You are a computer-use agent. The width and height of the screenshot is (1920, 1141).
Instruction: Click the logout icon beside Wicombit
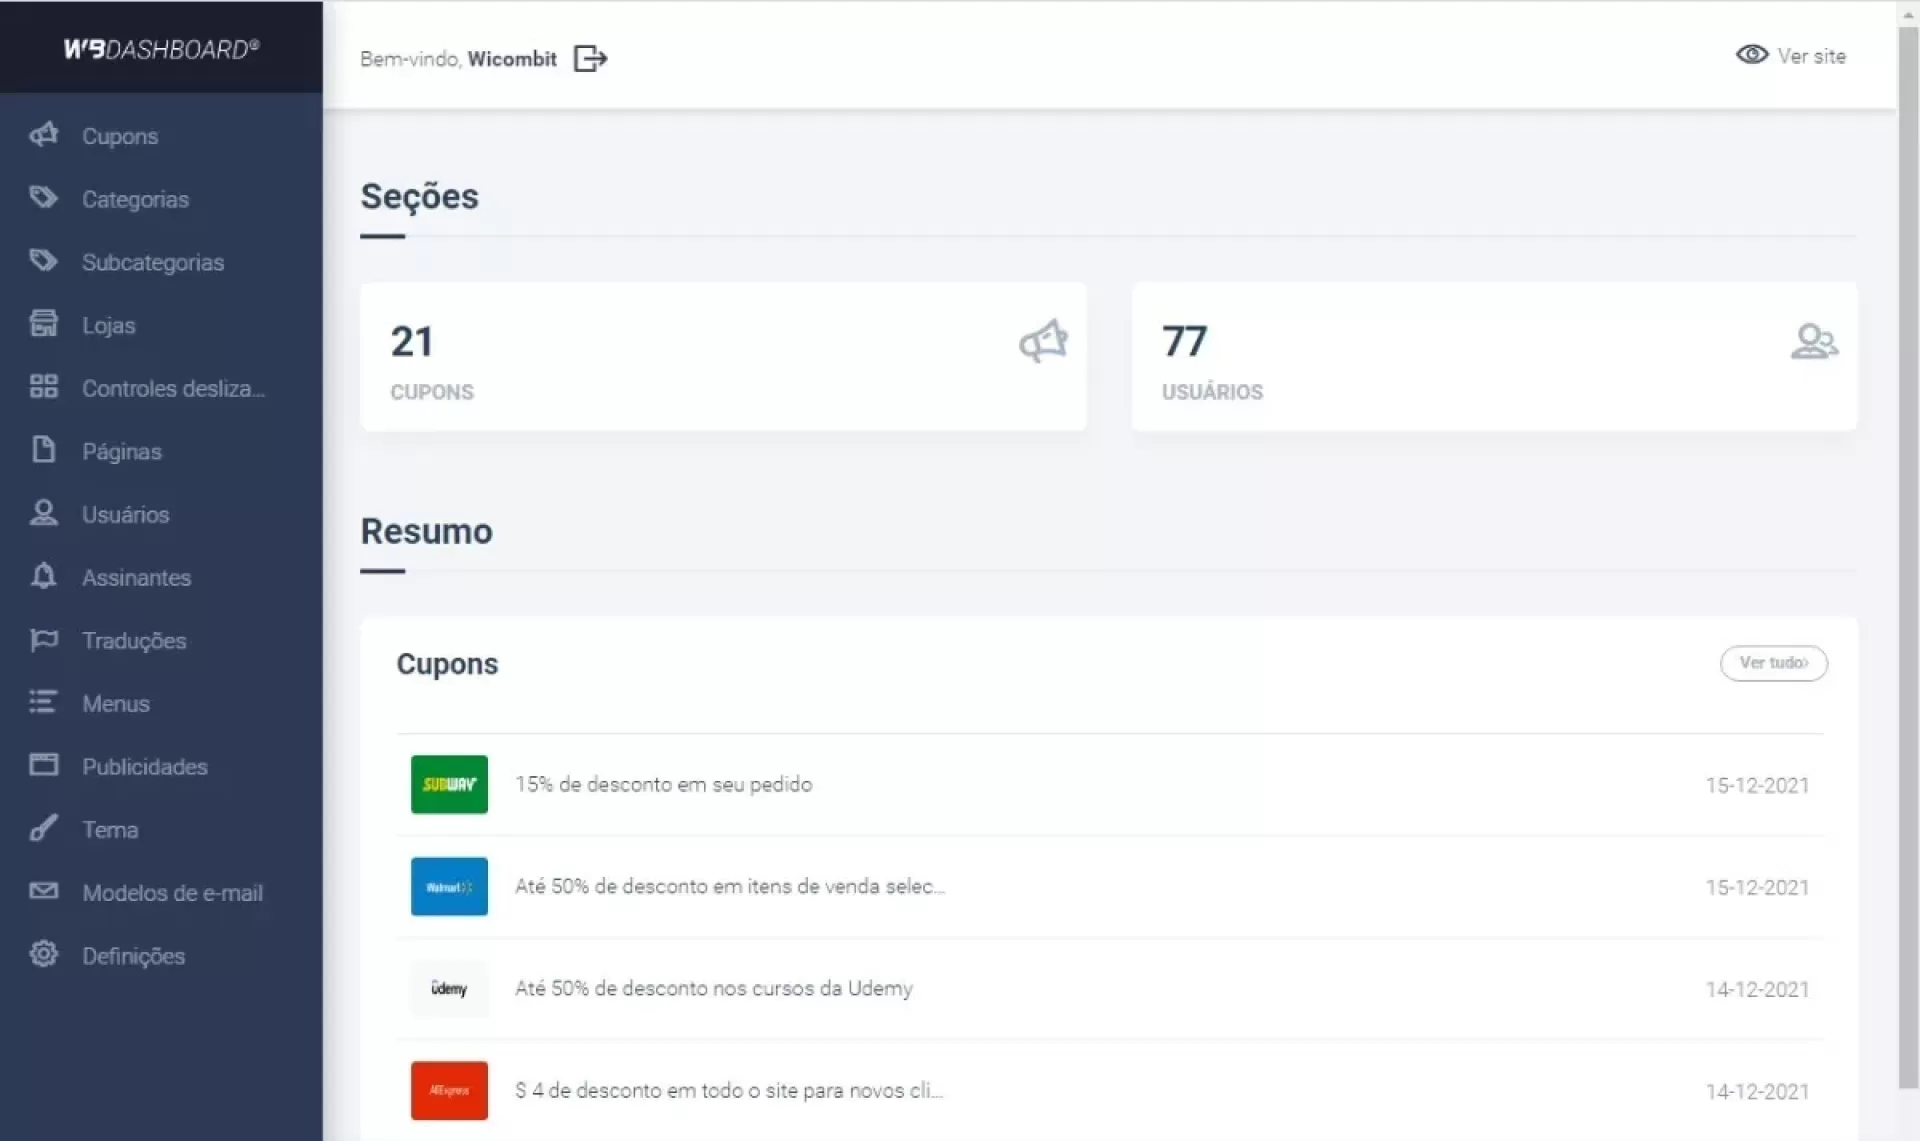[590, 58]
